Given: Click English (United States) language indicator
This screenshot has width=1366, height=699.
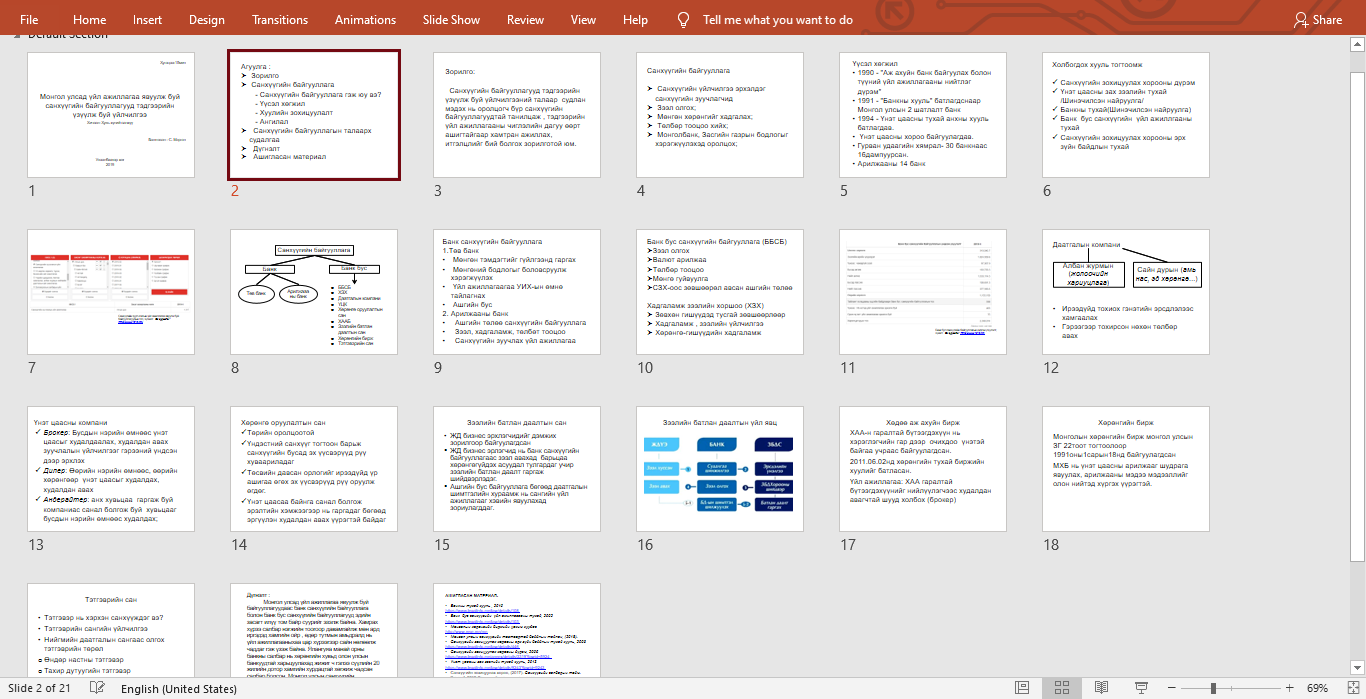Looking at the screenshot, I should (179, 689).
